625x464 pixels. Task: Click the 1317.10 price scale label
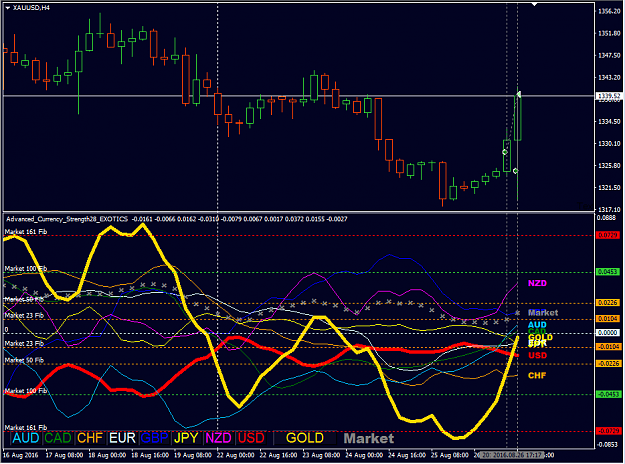609,209
